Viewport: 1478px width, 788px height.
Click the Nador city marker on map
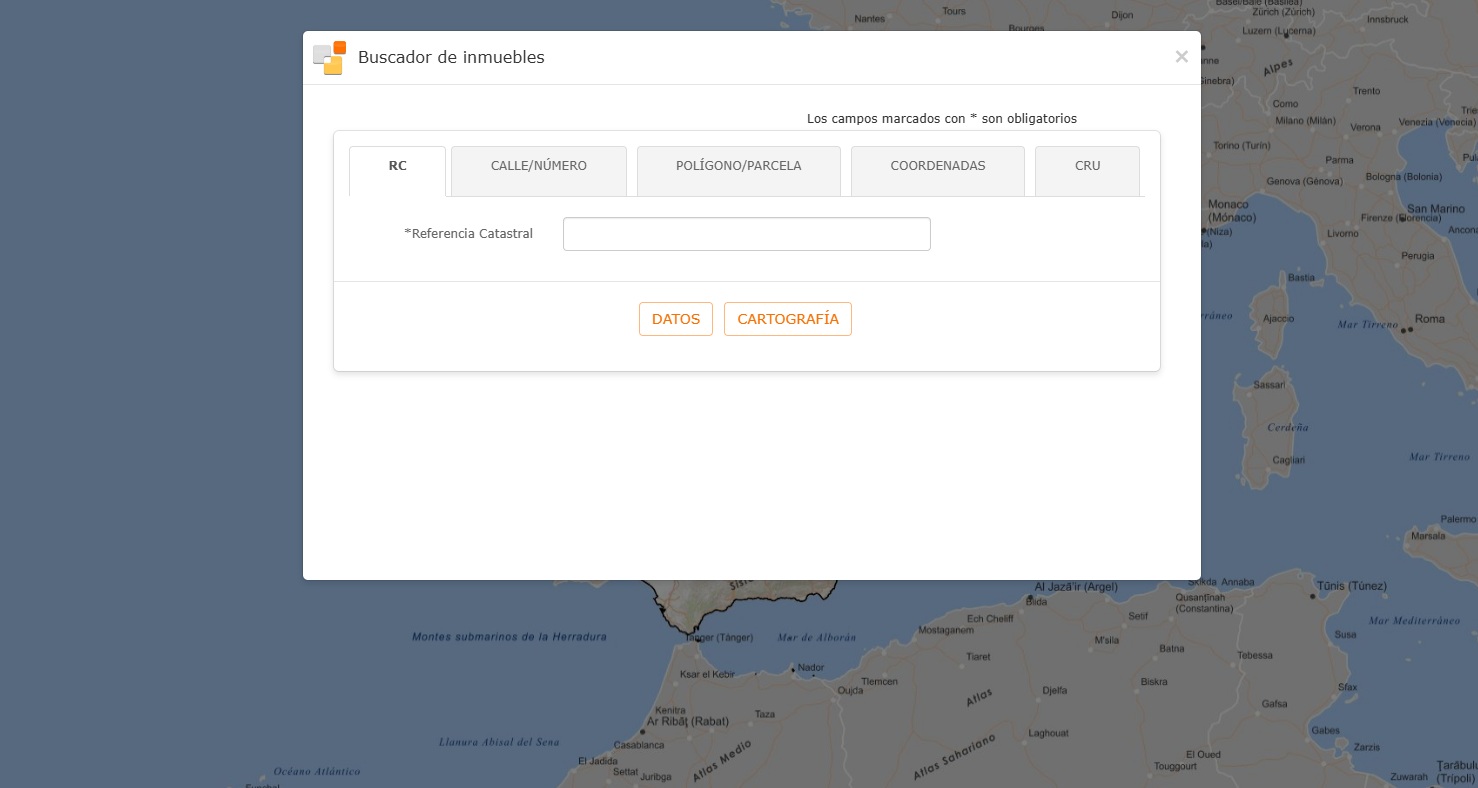click(809, 668)
